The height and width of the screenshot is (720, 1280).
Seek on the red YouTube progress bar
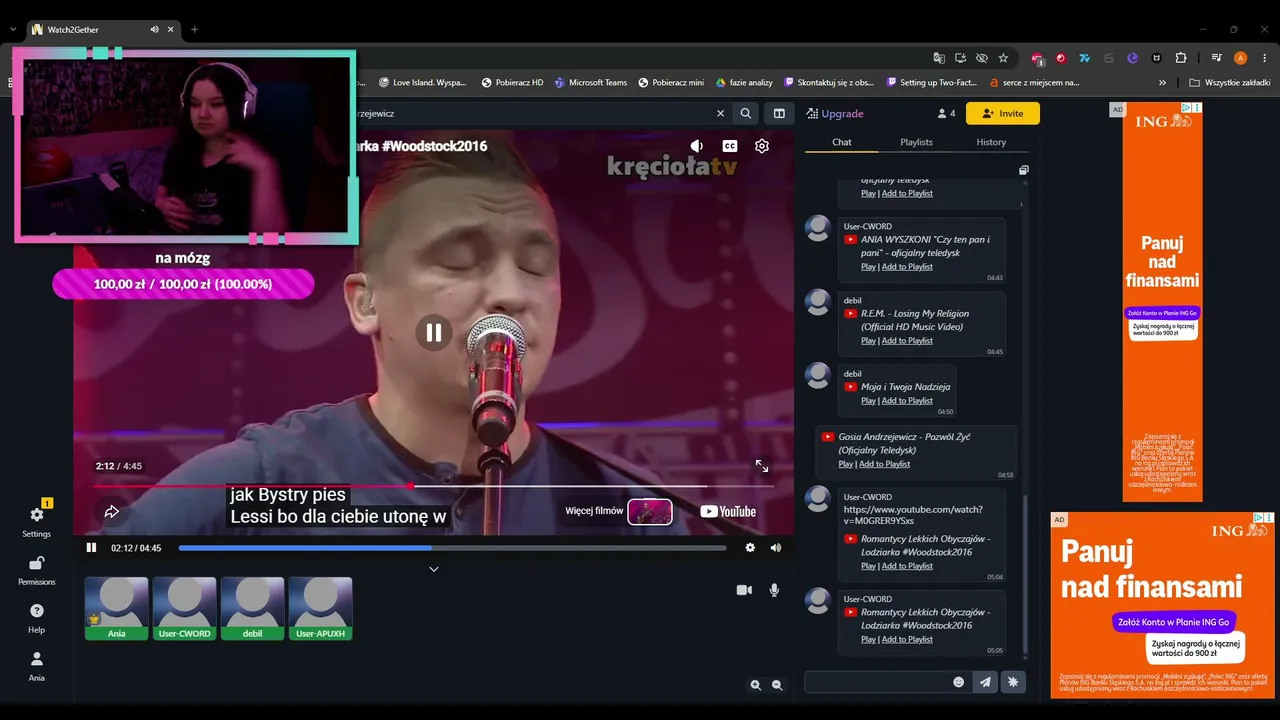433,487
